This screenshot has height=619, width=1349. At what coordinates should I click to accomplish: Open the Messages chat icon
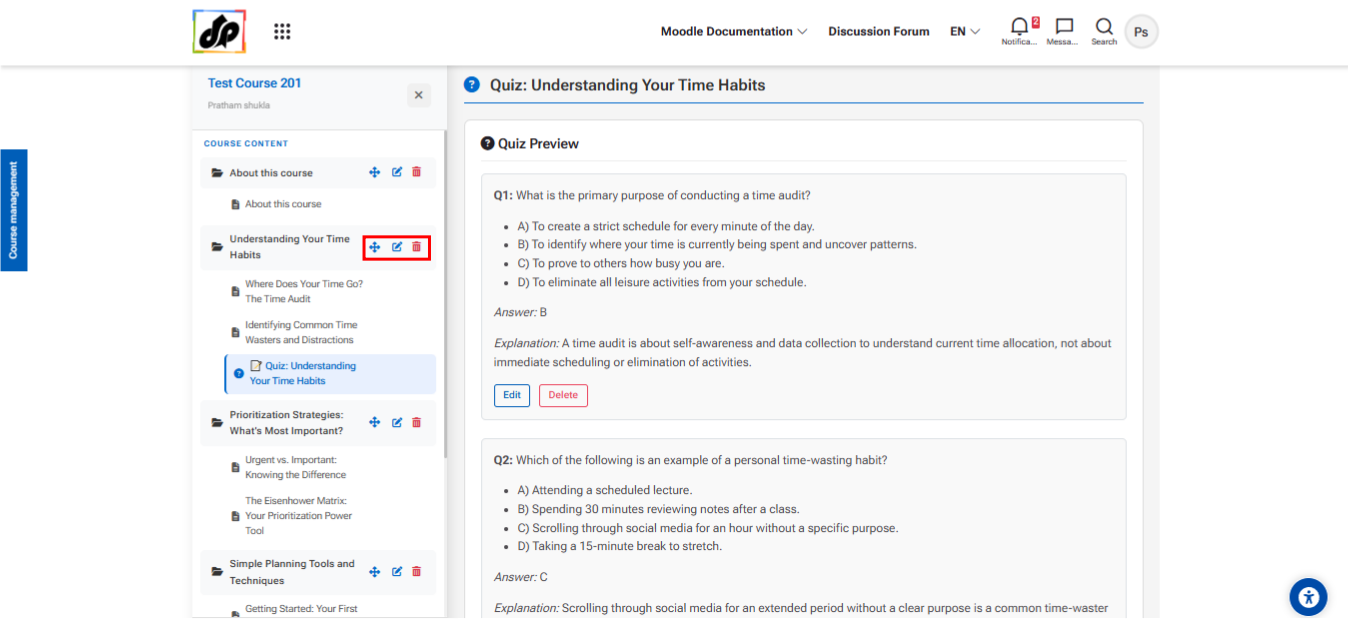click(1063, 31)
